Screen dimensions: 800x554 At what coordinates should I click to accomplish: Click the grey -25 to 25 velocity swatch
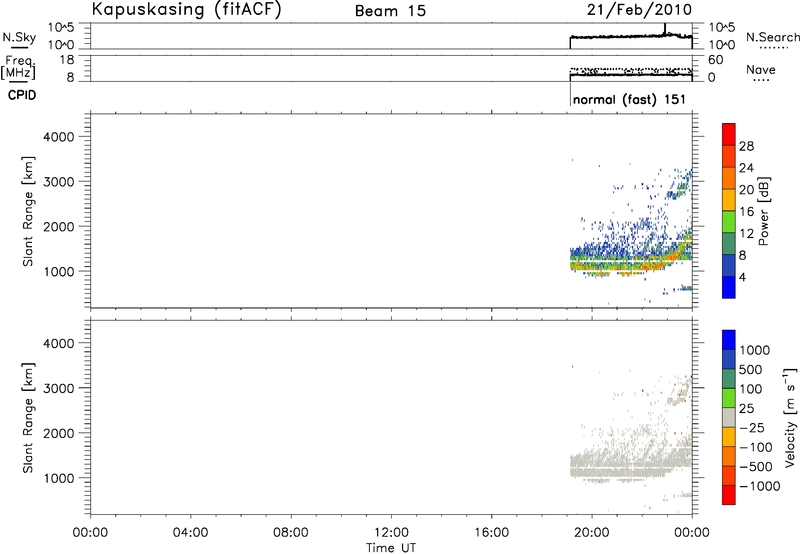729,417
